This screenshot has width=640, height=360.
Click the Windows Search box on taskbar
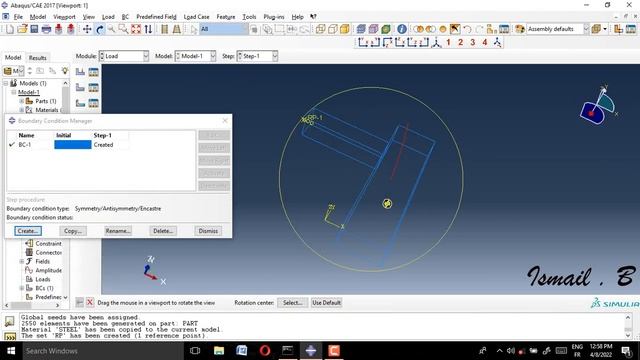(x=102, y=351)
